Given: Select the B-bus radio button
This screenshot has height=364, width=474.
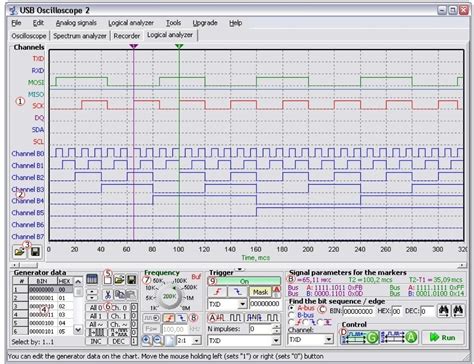Looking at the screenshot, I should pos(292,315).
